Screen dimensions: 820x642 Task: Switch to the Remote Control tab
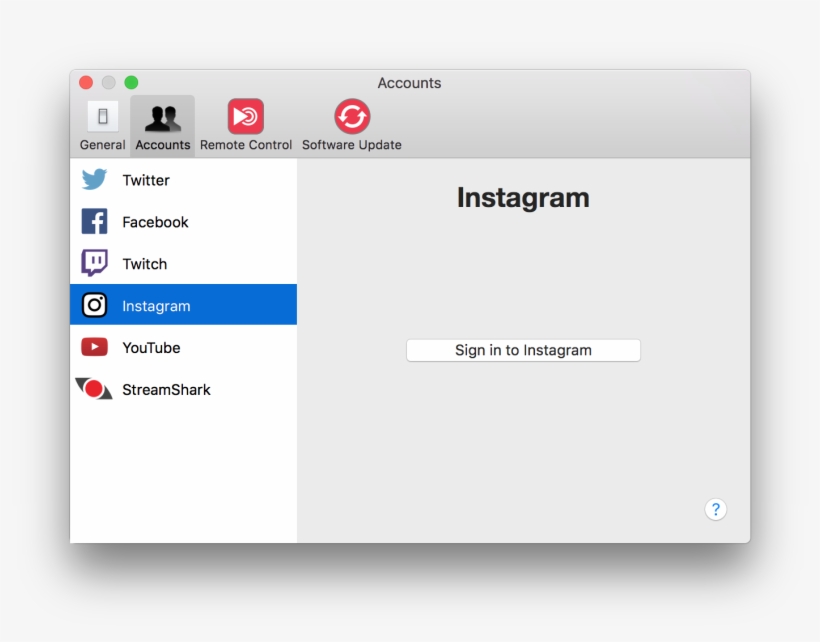(x=245, y=124)
